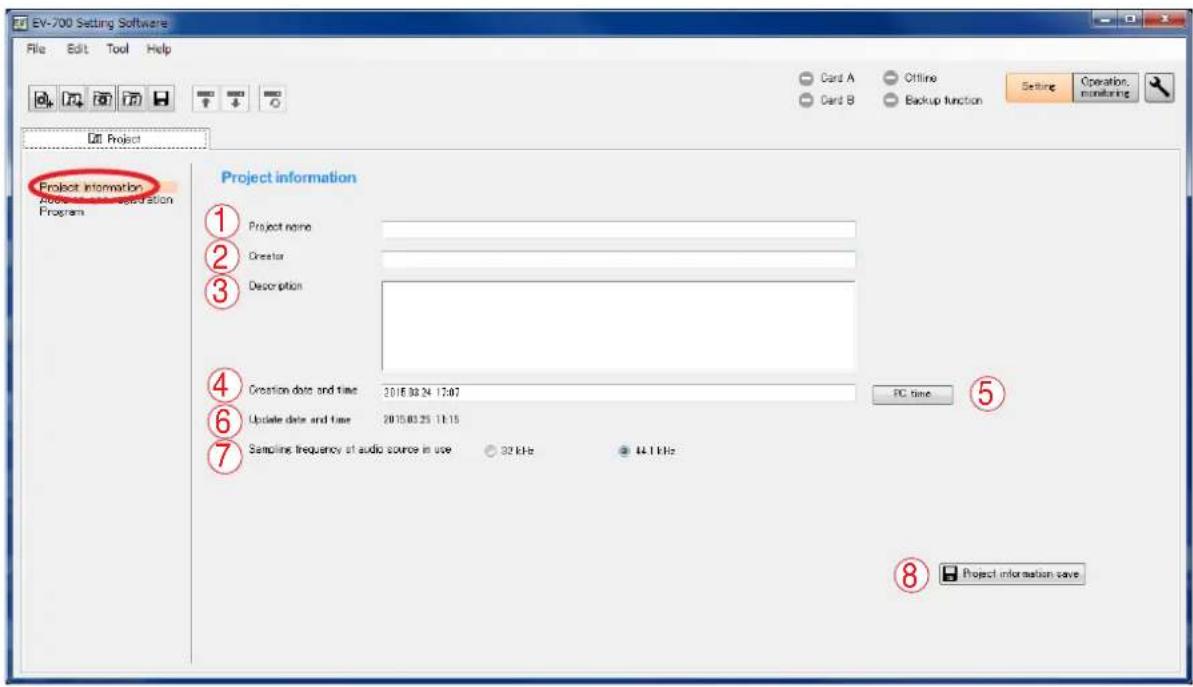Select Program in the sidebar
Image resolution: width=1193 pixels, height=687 pixels.
click(x=62, y=212)
